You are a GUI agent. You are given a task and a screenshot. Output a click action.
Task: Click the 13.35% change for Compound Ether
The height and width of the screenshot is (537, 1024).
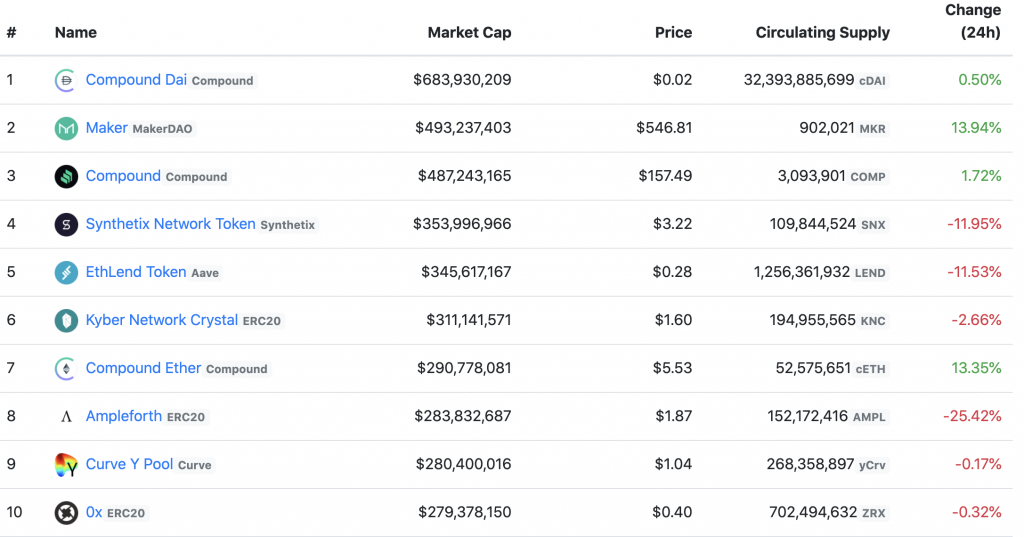pyautogui.click(x=976, y=368)
